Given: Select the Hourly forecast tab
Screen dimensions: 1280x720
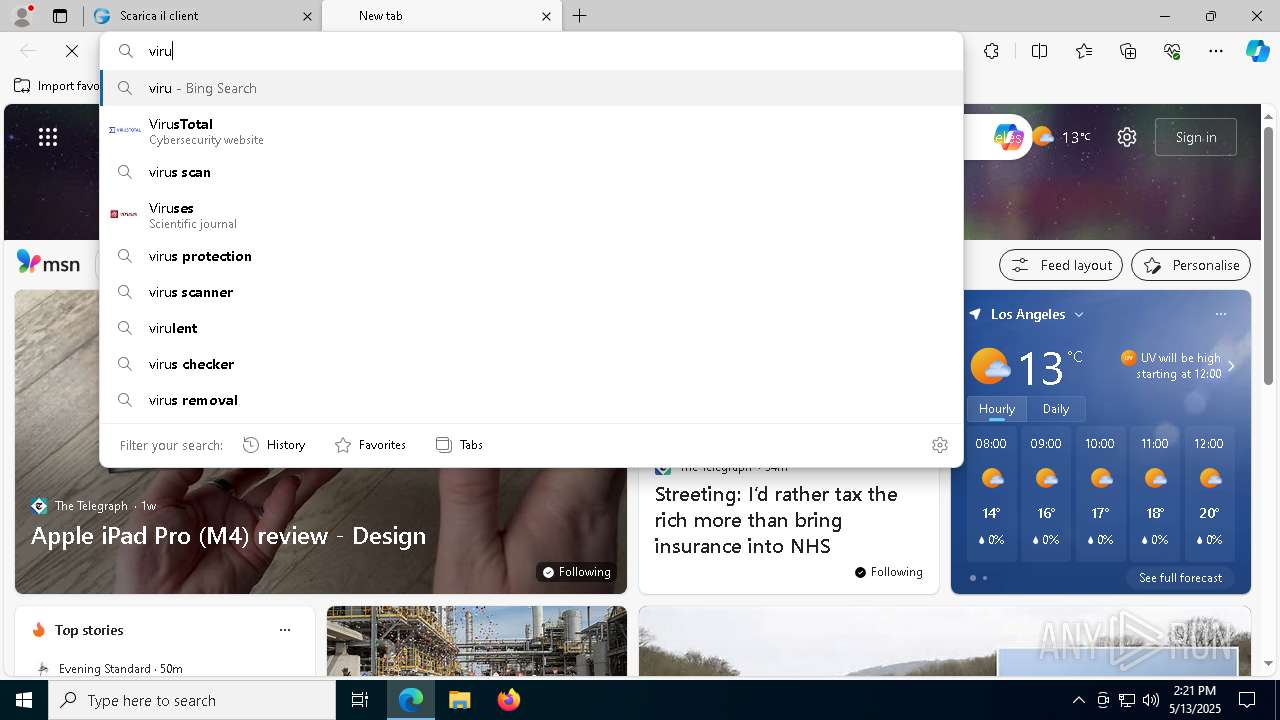Looking at the screenshot, I should pyautogui.click(x=997, y=409).
